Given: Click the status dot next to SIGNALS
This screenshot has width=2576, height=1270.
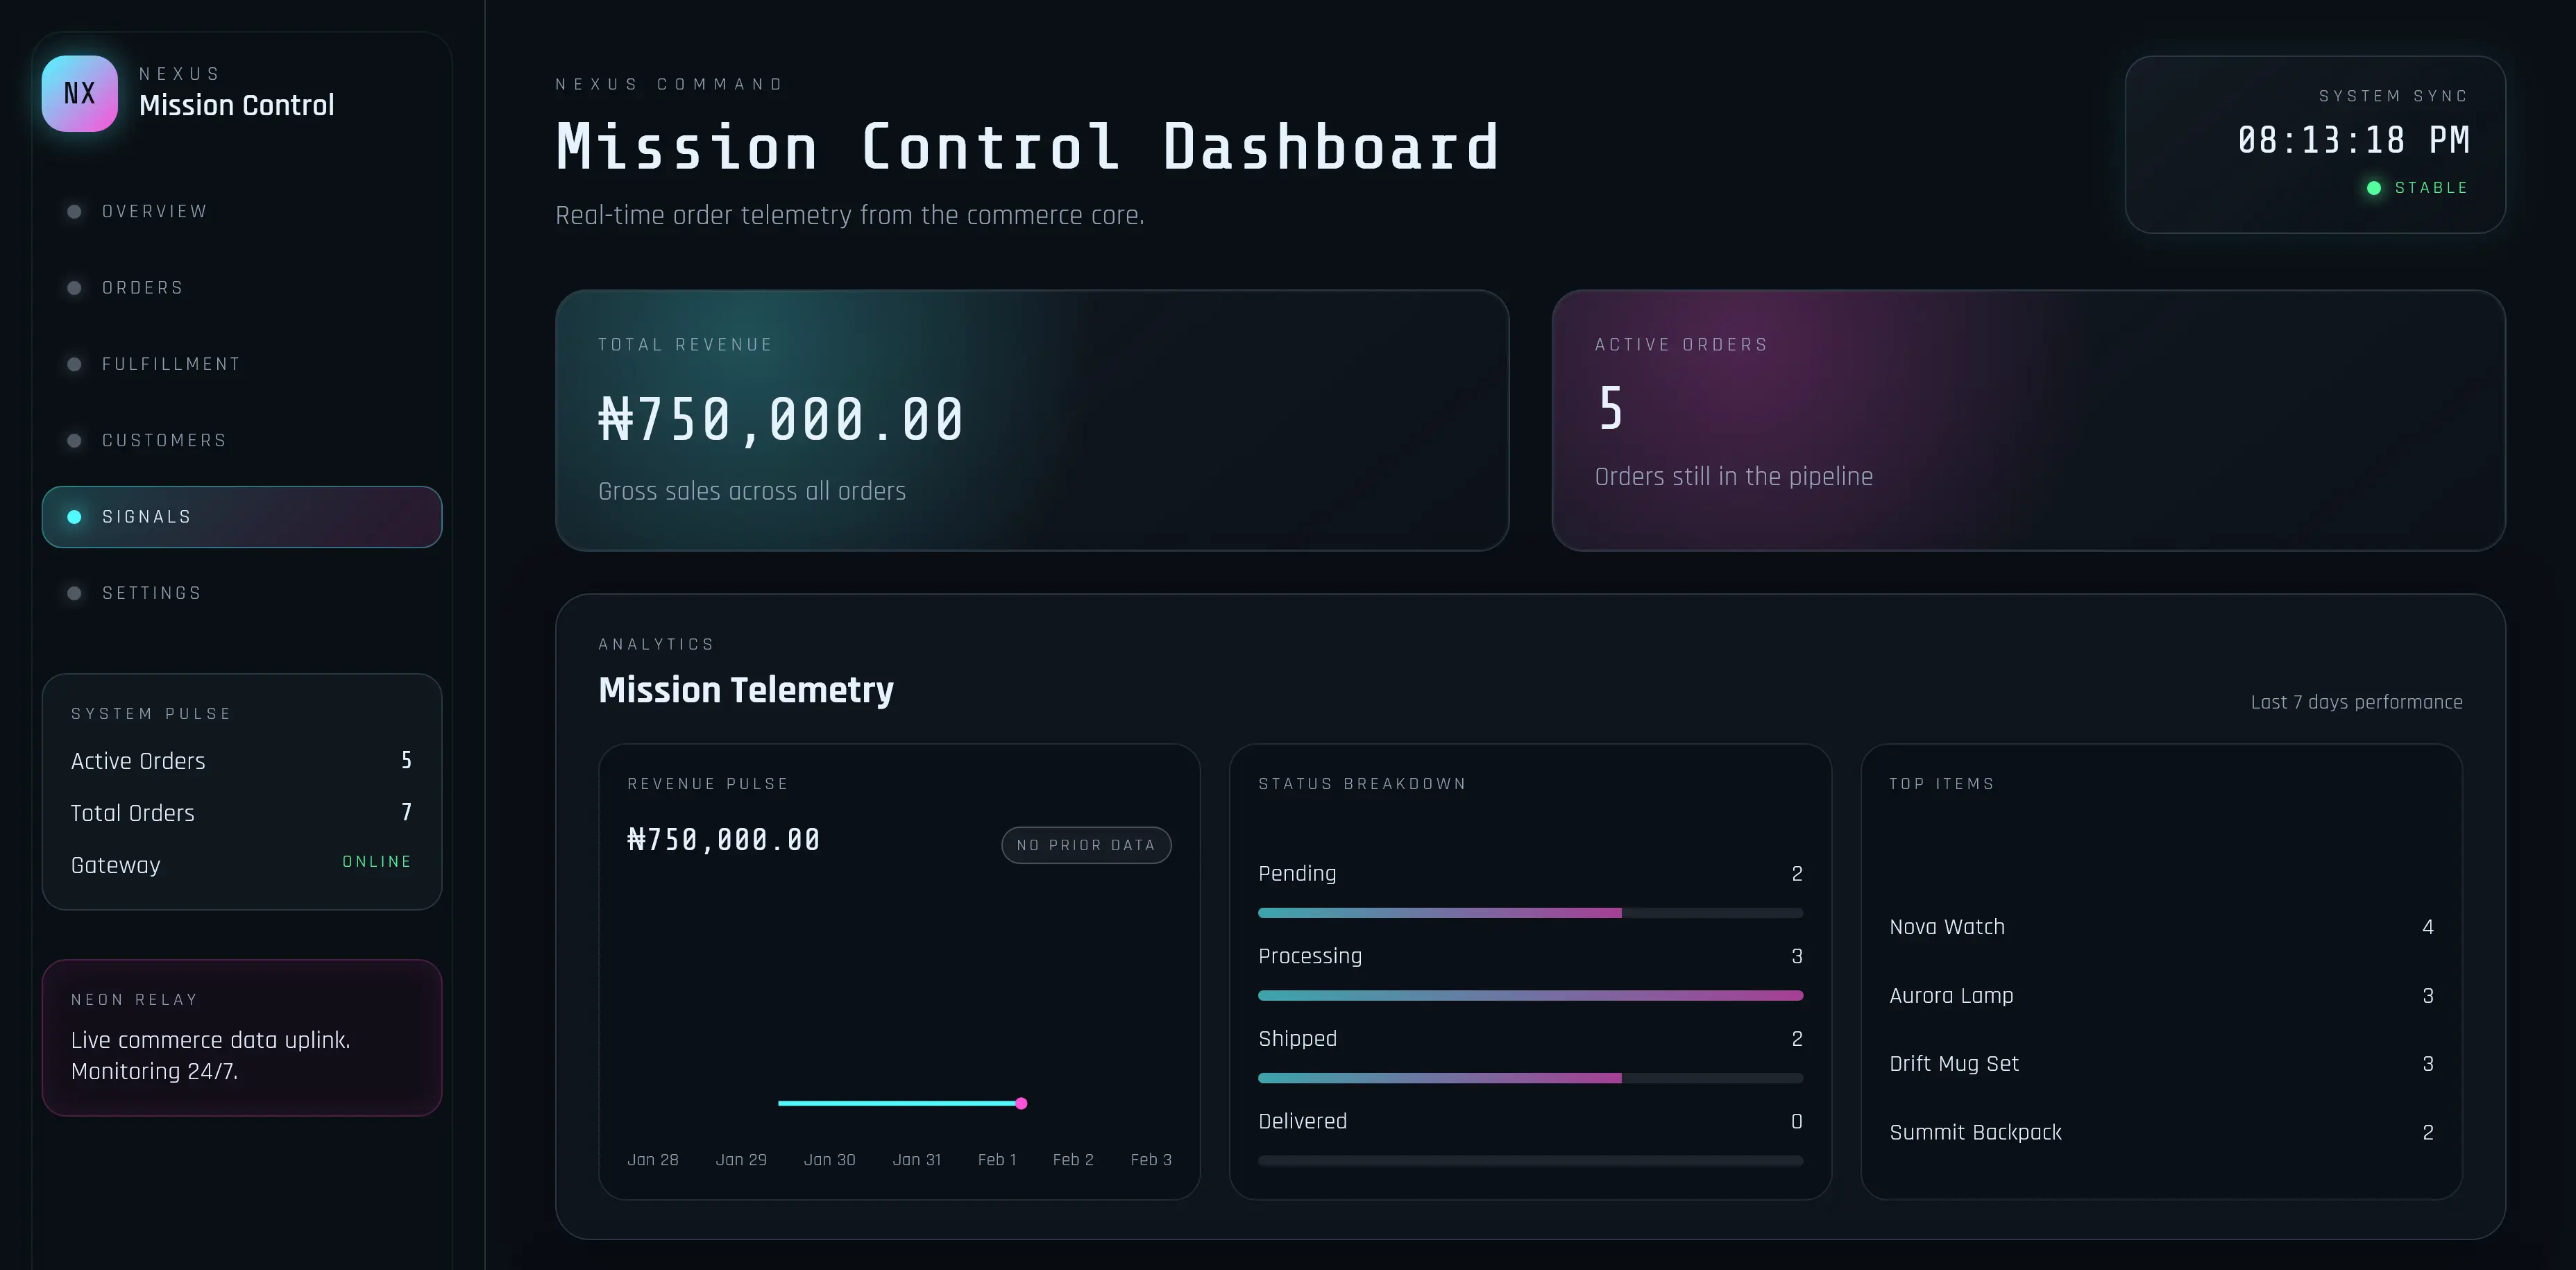Looking at the screenshot, I should tap(75, 517).
